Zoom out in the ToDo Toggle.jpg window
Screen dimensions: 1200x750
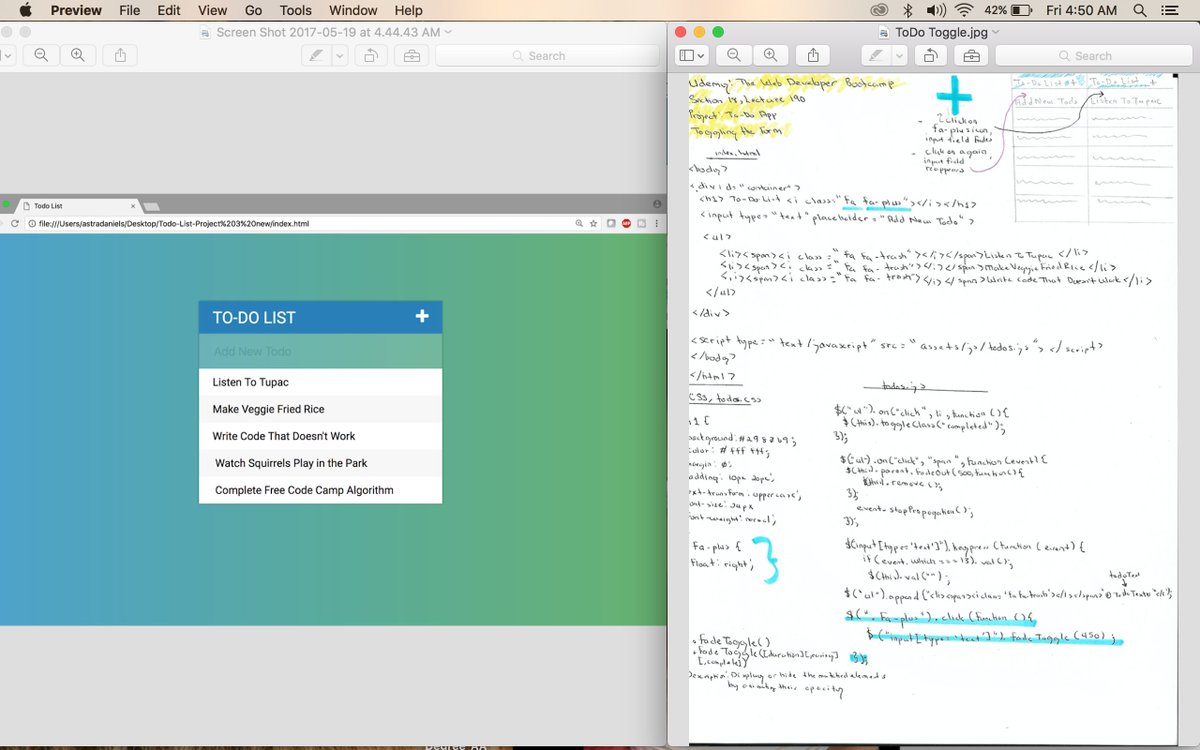(x=734, y=55)
